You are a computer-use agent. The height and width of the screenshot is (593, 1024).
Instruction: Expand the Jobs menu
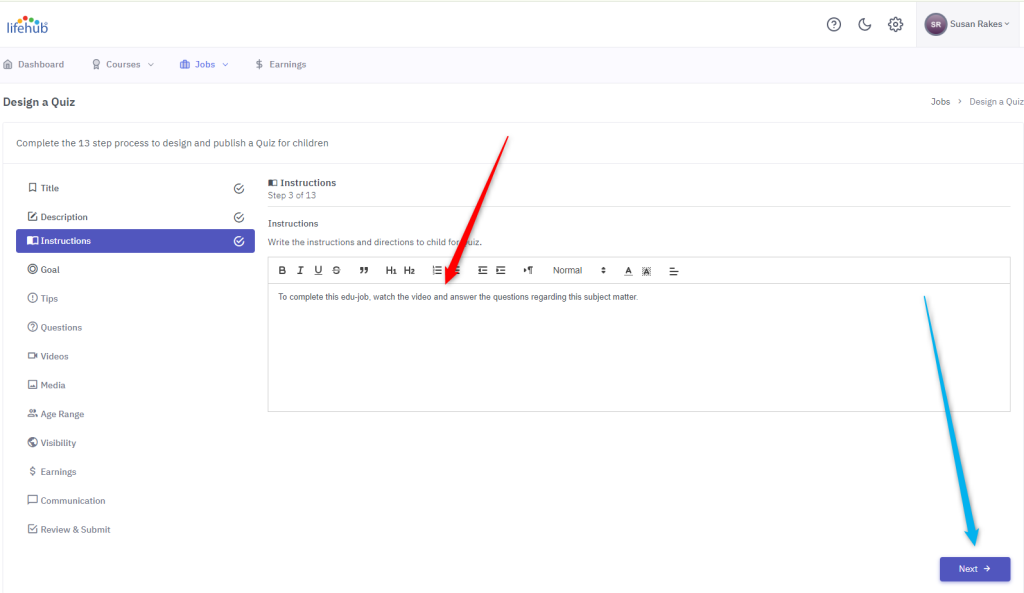(x=204, y=65)
